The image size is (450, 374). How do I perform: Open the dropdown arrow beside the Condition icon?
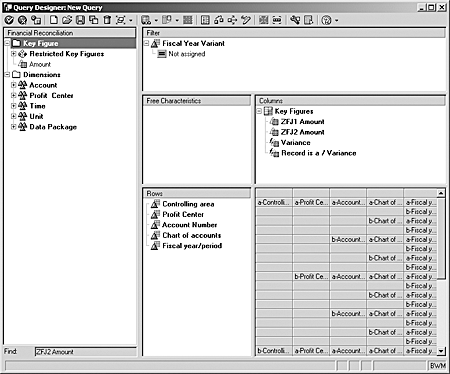click(x=177, y=21)
